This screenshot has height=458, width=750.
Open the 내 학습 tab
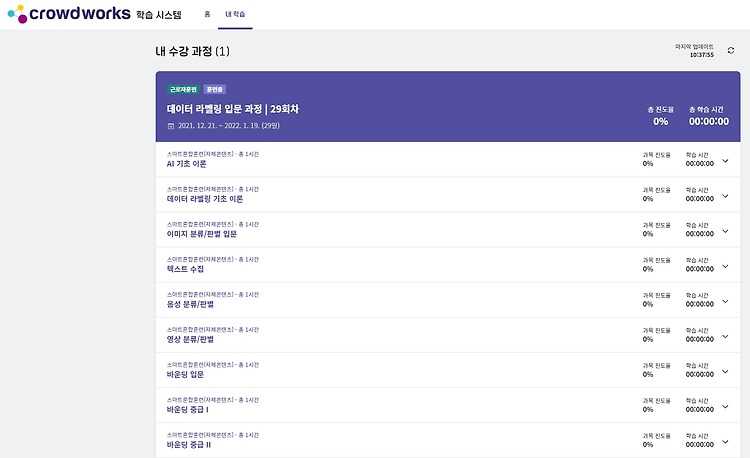click(235, 14)
